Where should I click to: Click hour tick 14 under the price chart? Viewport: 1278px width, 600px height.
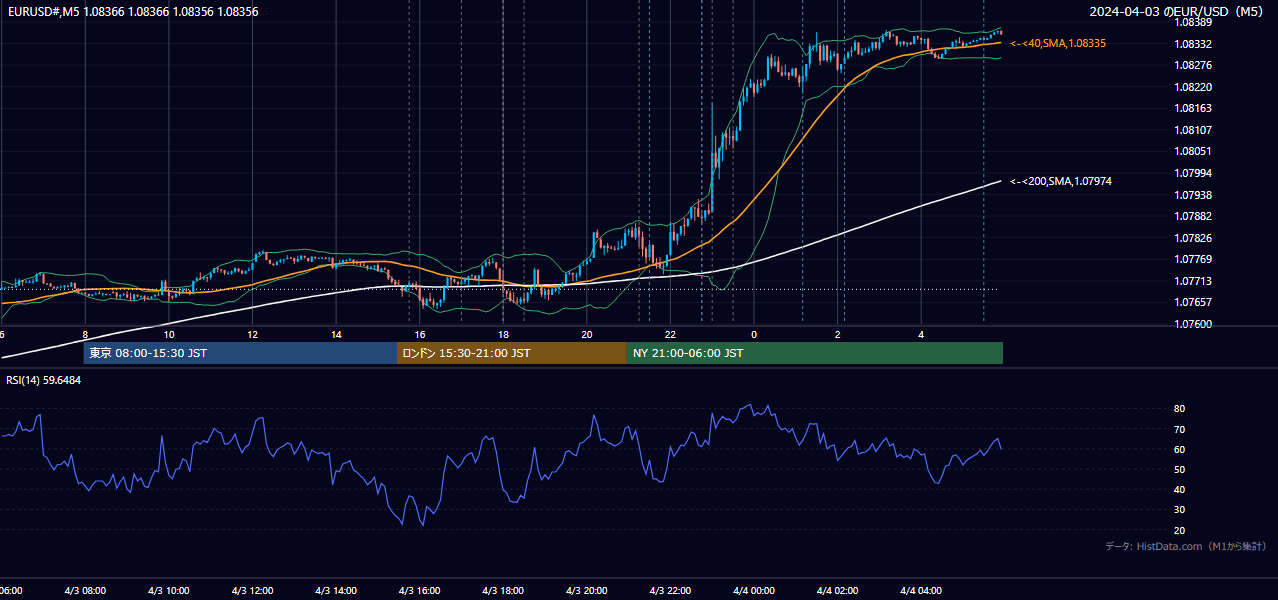point(336,334)
